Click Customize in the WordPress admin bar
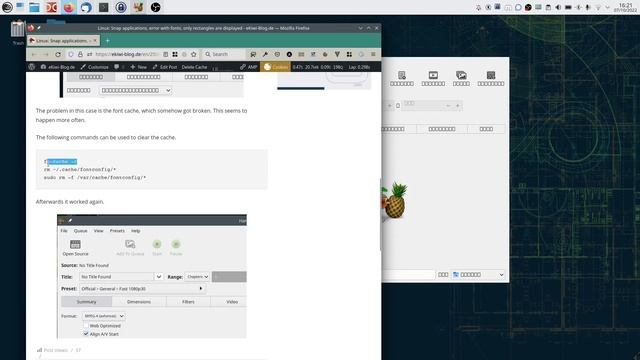Viewport: 640px width, 360px height. pyautogui.click(x=94, y=67)
